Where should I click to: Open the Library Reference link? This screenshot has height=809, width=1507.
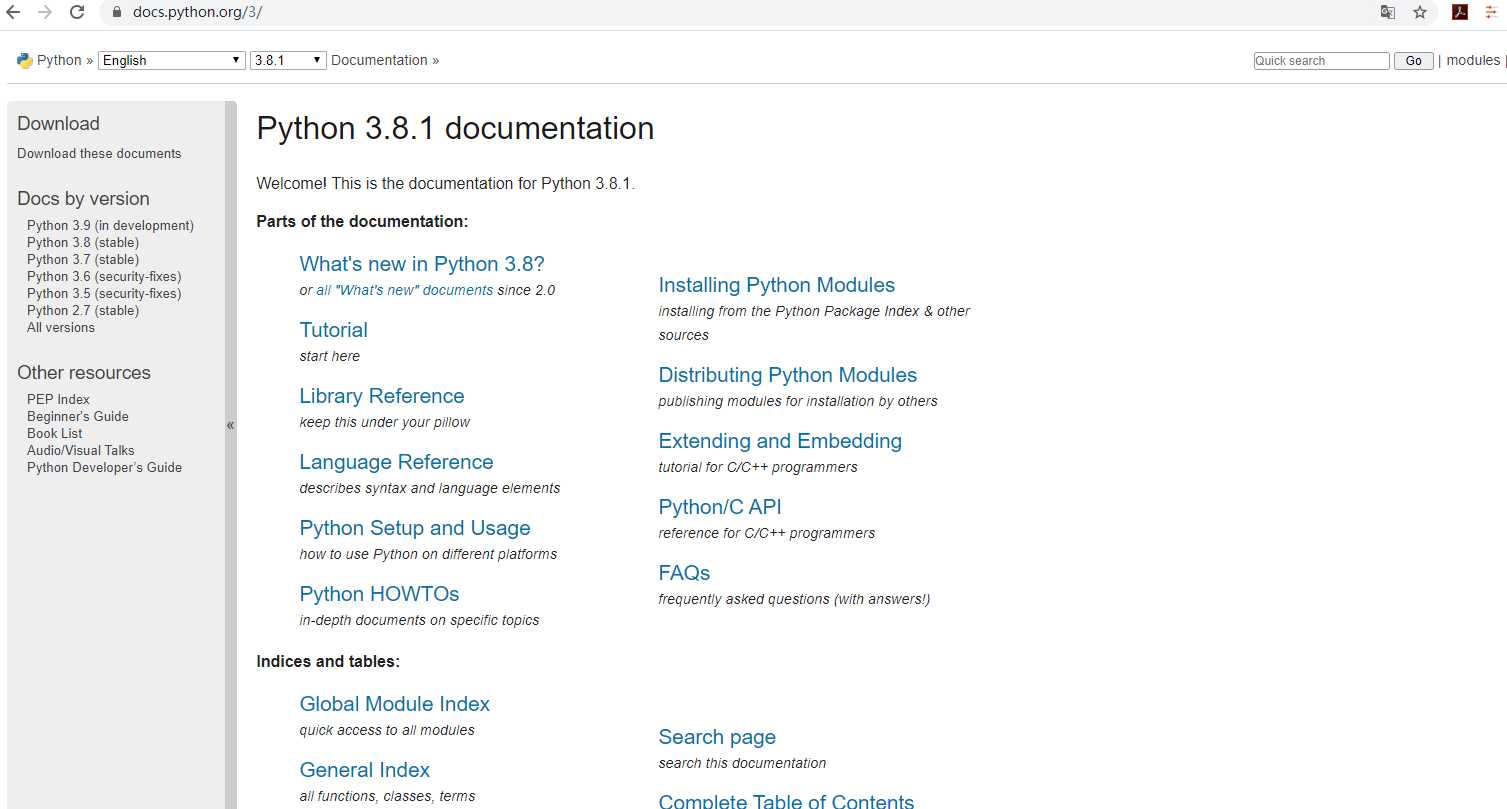[382, 396]
